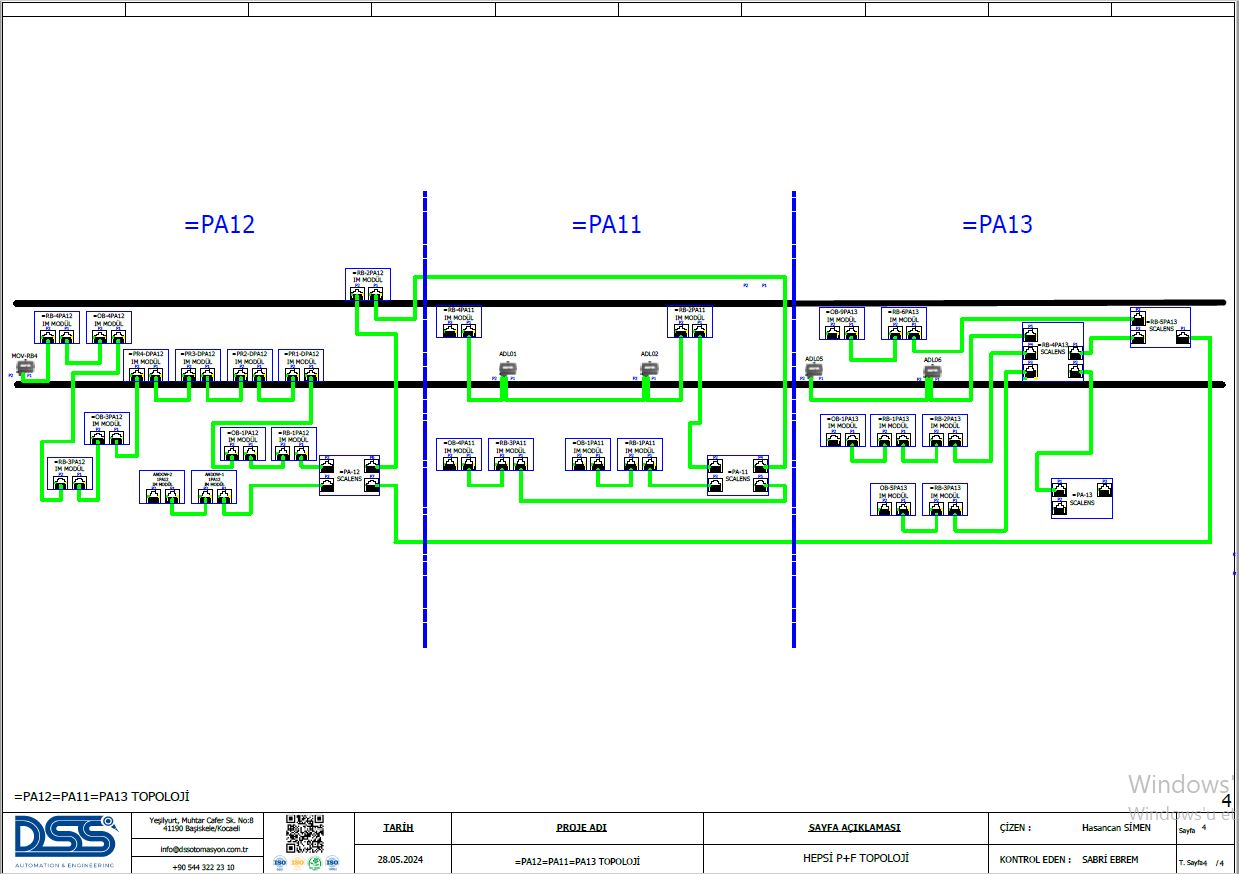Click the PR4-DPA12 IM module

[148, 366]
